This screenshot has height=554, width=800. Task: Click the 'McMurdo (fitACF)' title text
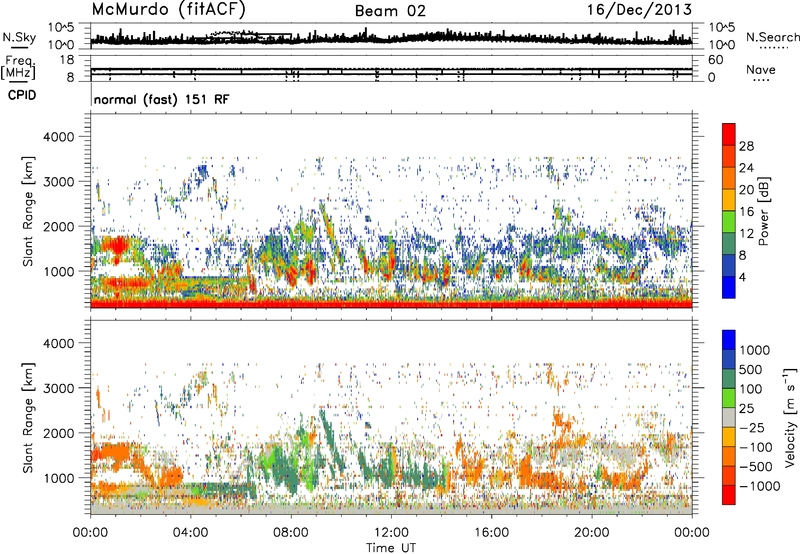[x=168, y=10]
